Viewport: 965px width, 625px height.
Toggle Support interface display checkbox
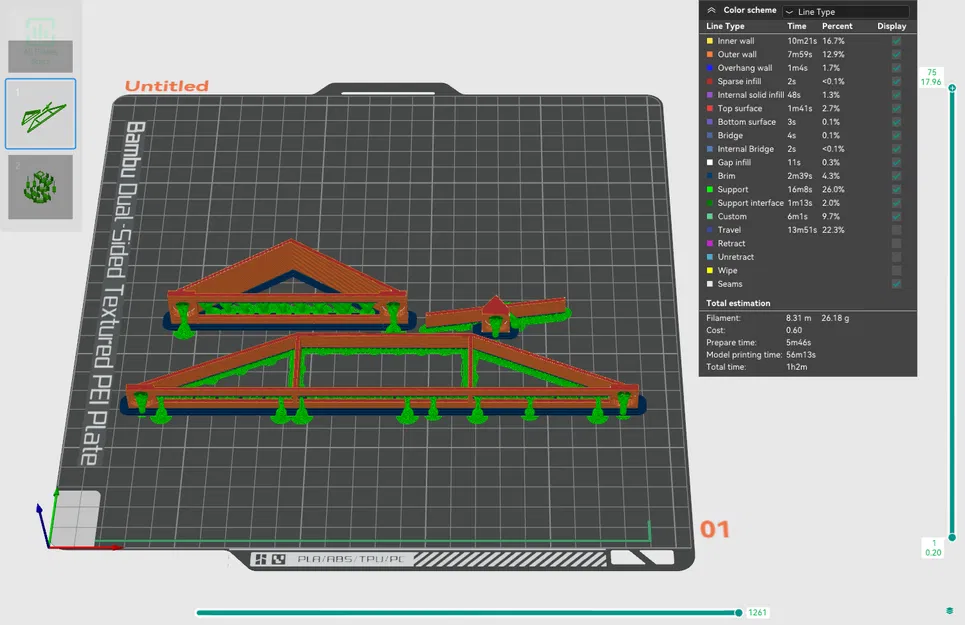897,203
